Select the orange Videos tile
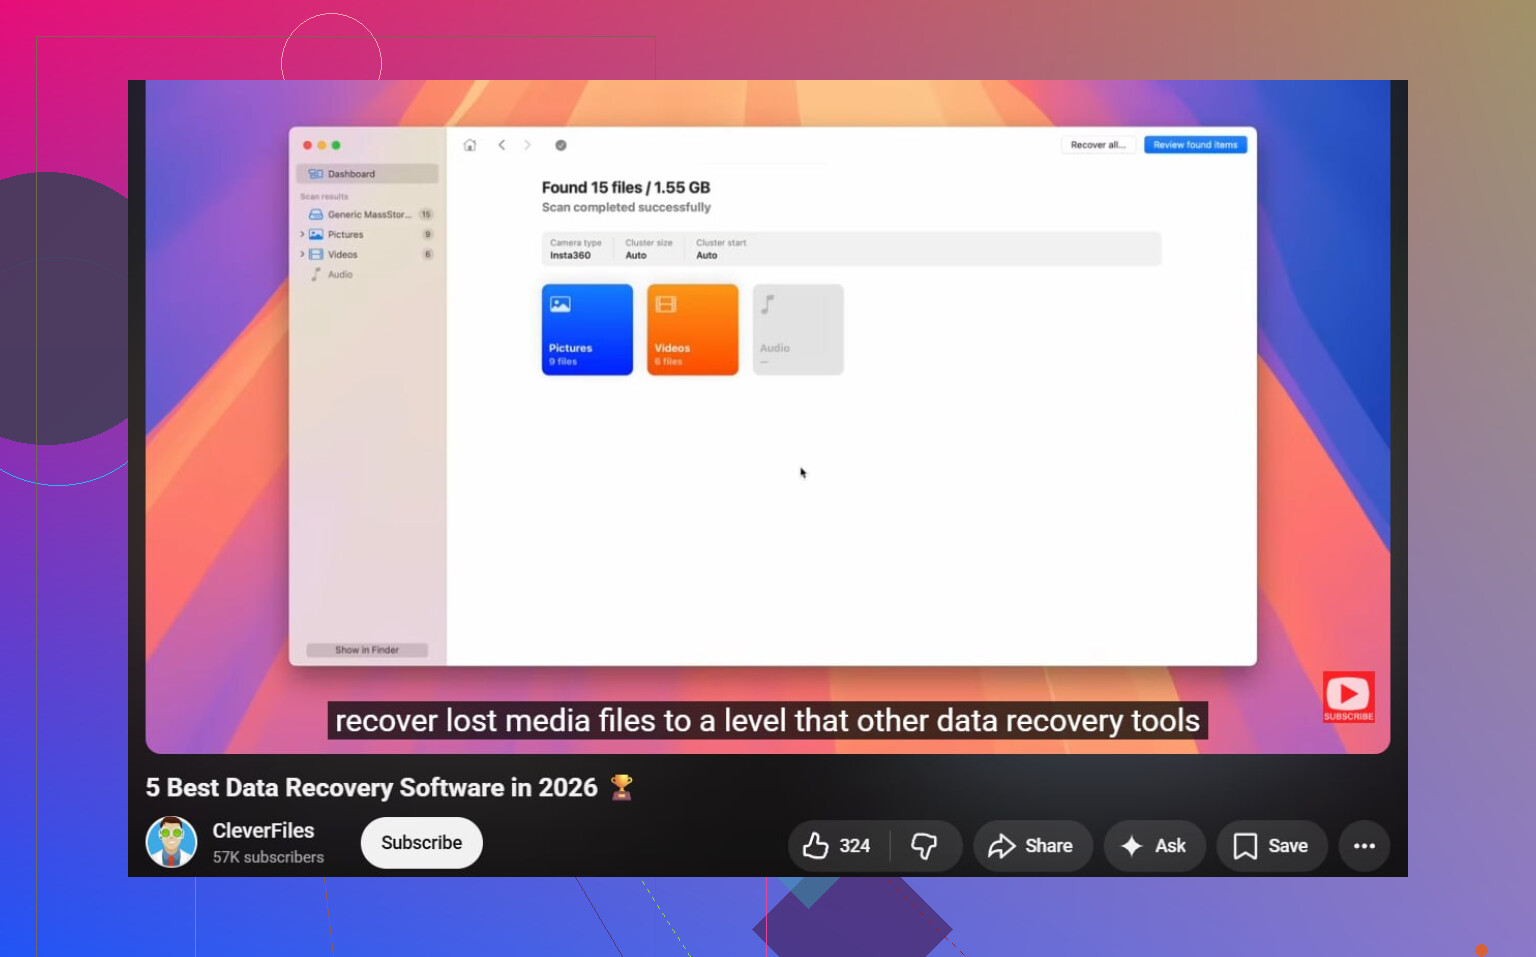Screen dimensions: 1536x957 [692, 329]
